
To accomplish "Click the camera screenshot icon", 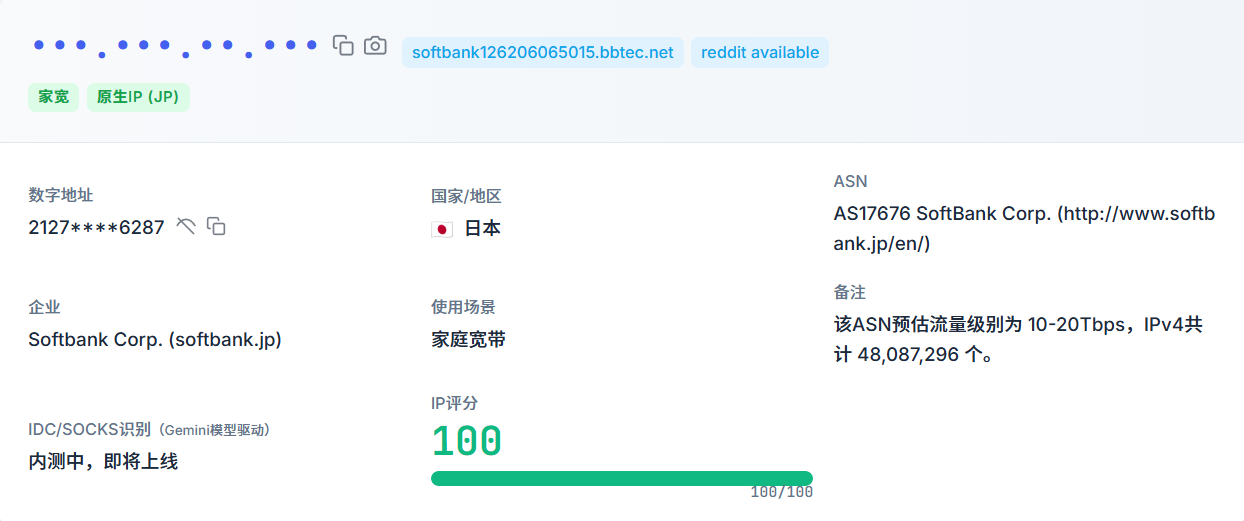I will coord(375,46).
